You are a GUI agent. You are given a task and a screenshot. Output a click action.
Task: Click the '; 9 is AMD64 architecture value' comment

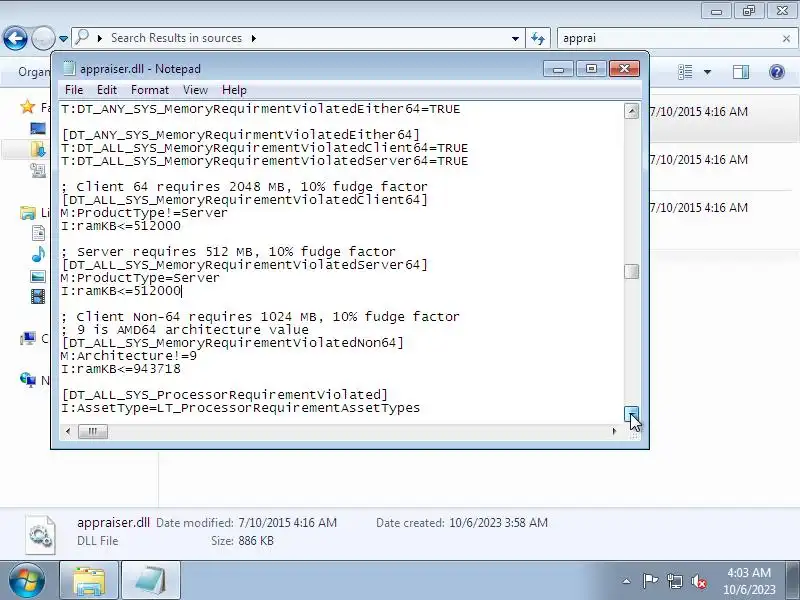pos(185,330)
